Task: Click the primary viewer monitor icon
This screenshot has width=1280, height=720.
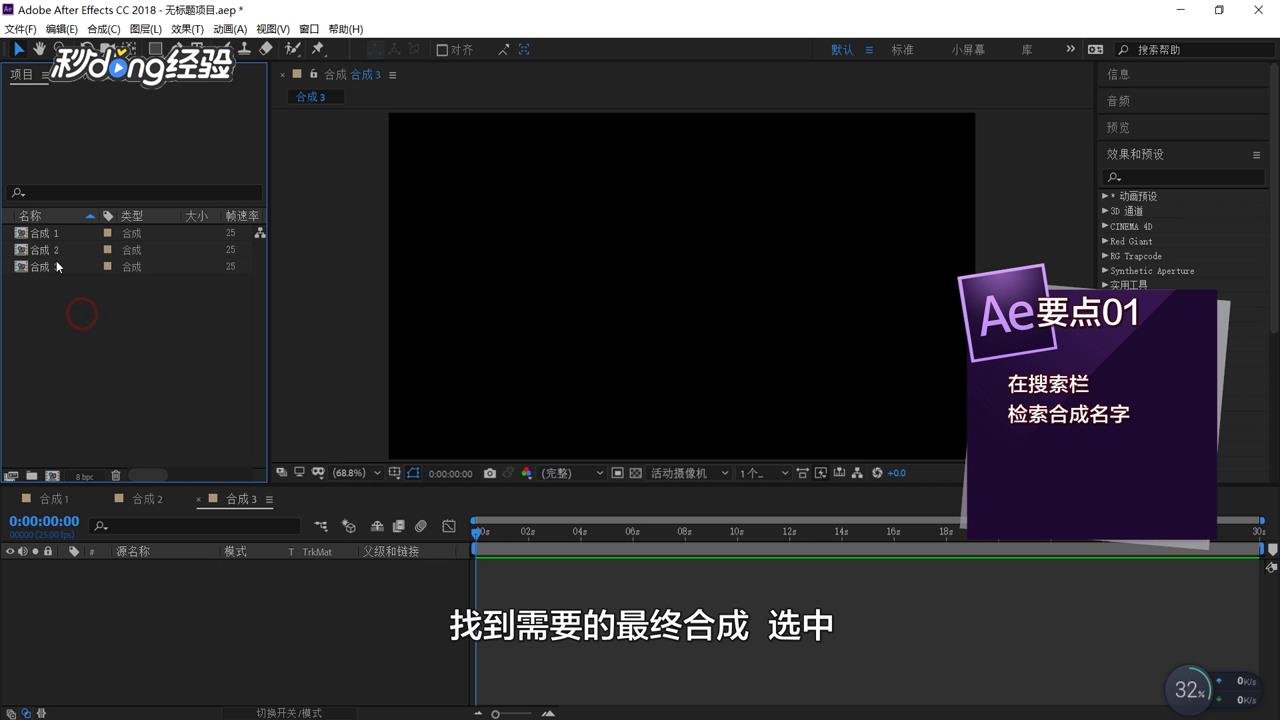Action: pos(299,472)
